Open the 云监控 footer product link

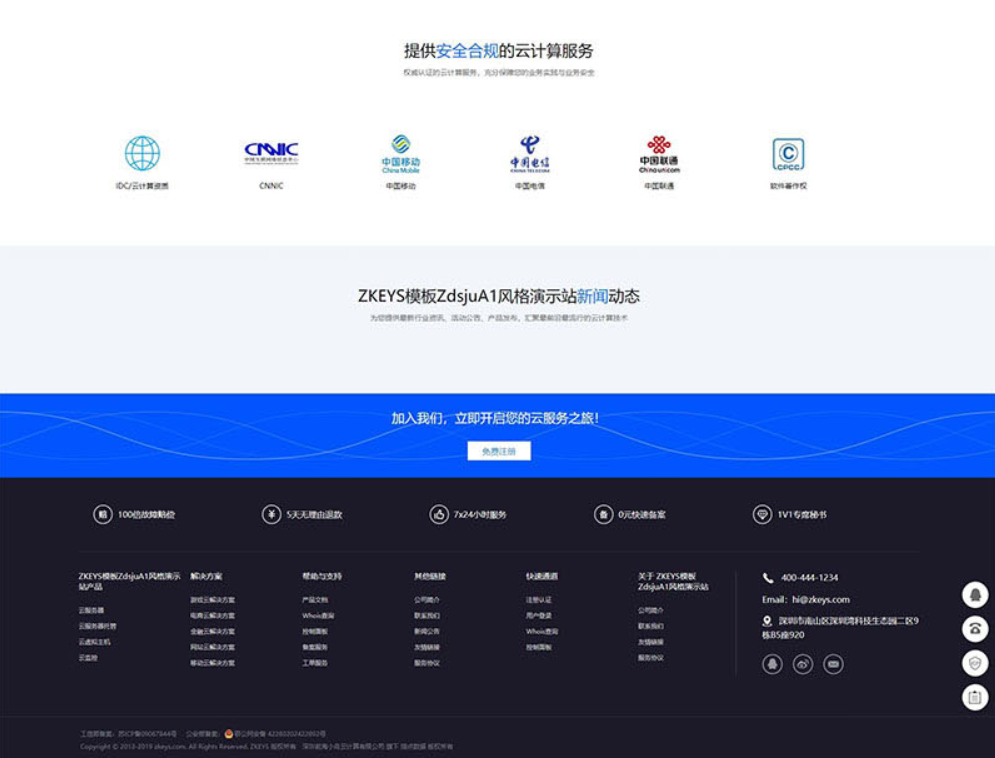pos(88,658)
